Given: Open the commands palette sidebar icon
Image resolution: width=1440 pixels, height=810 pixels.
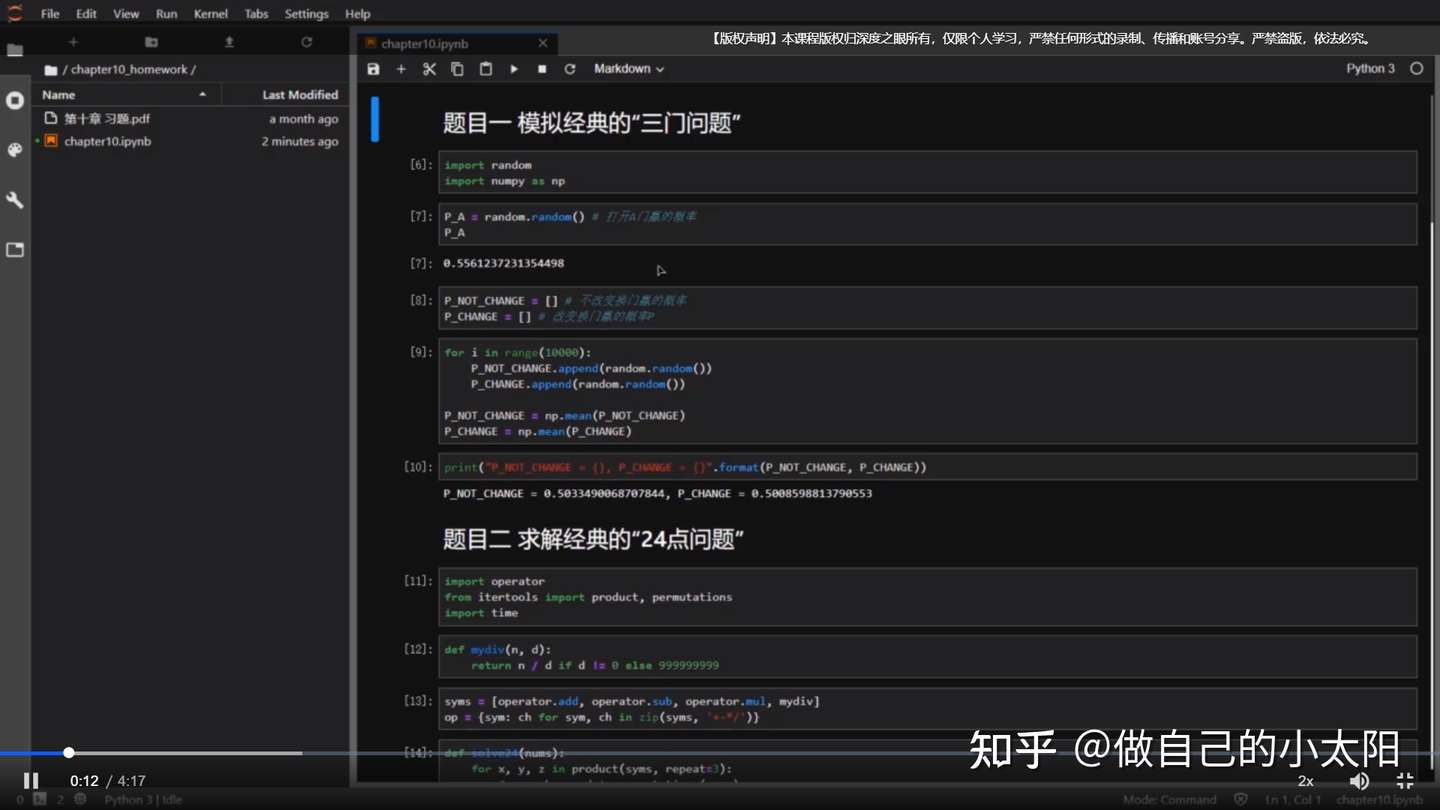Looking at the screenshot, I should pyautogui.click(x=15, y=150).
